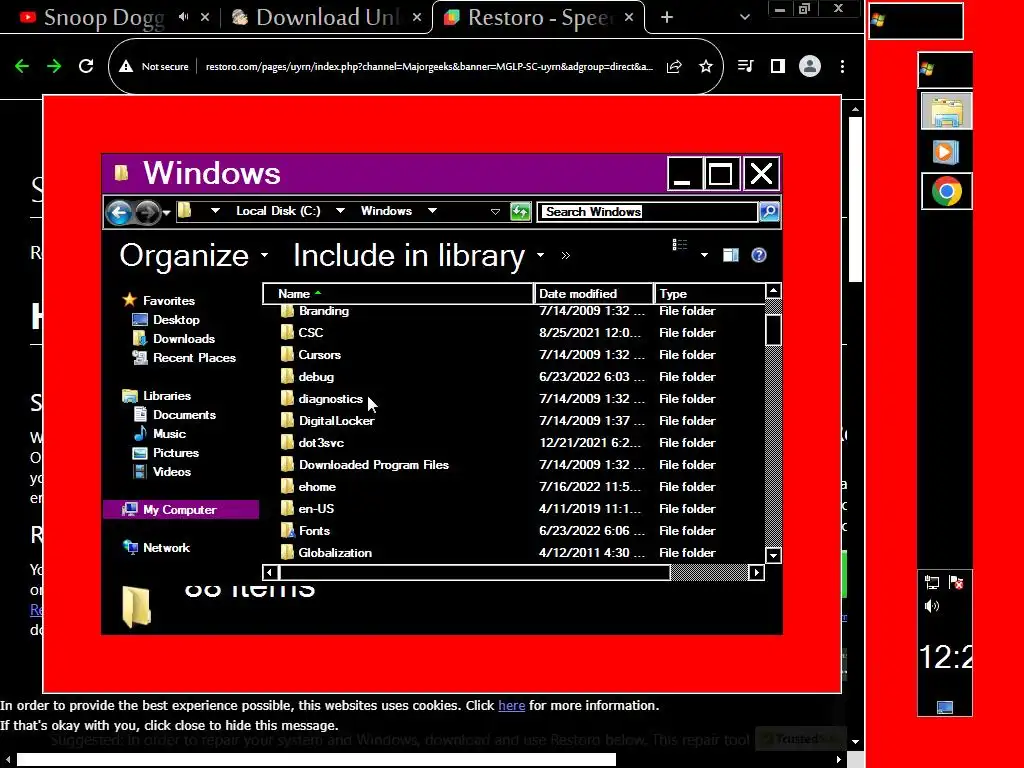Image resolution: width=1024 pixels, height=768 pixels.
Task: Expand the Windows breadcrumb arrow
Action: point(432,211)
